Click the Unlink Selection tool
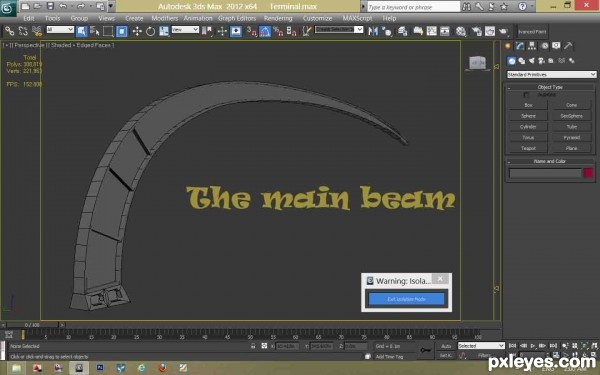This screenshot has height=375, width=600. 23,31
